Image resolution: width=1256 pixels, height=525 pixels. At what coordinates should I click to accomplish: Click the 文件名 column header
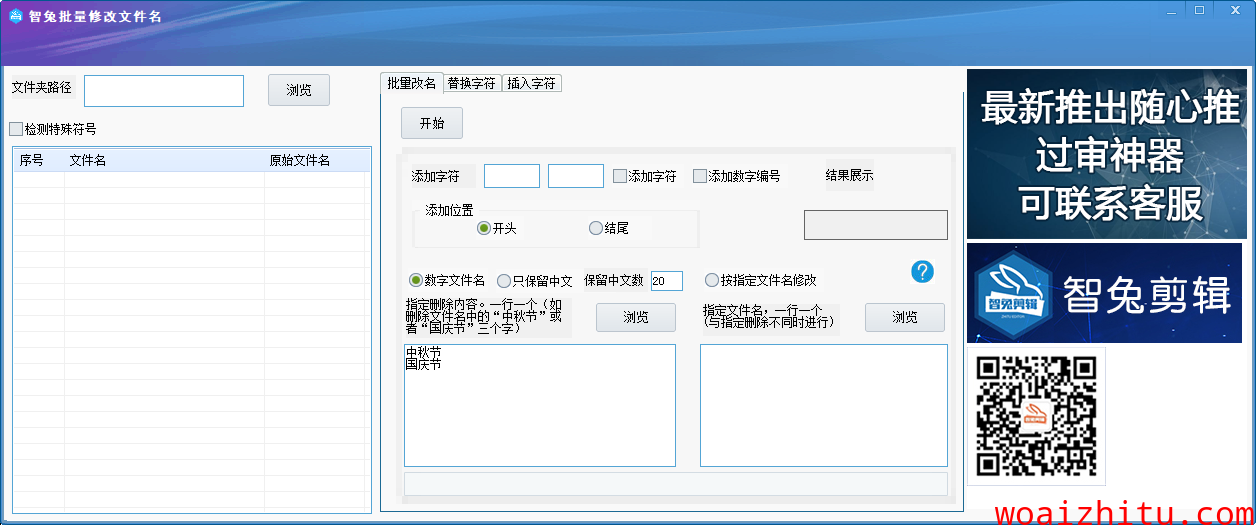[164, 160]
